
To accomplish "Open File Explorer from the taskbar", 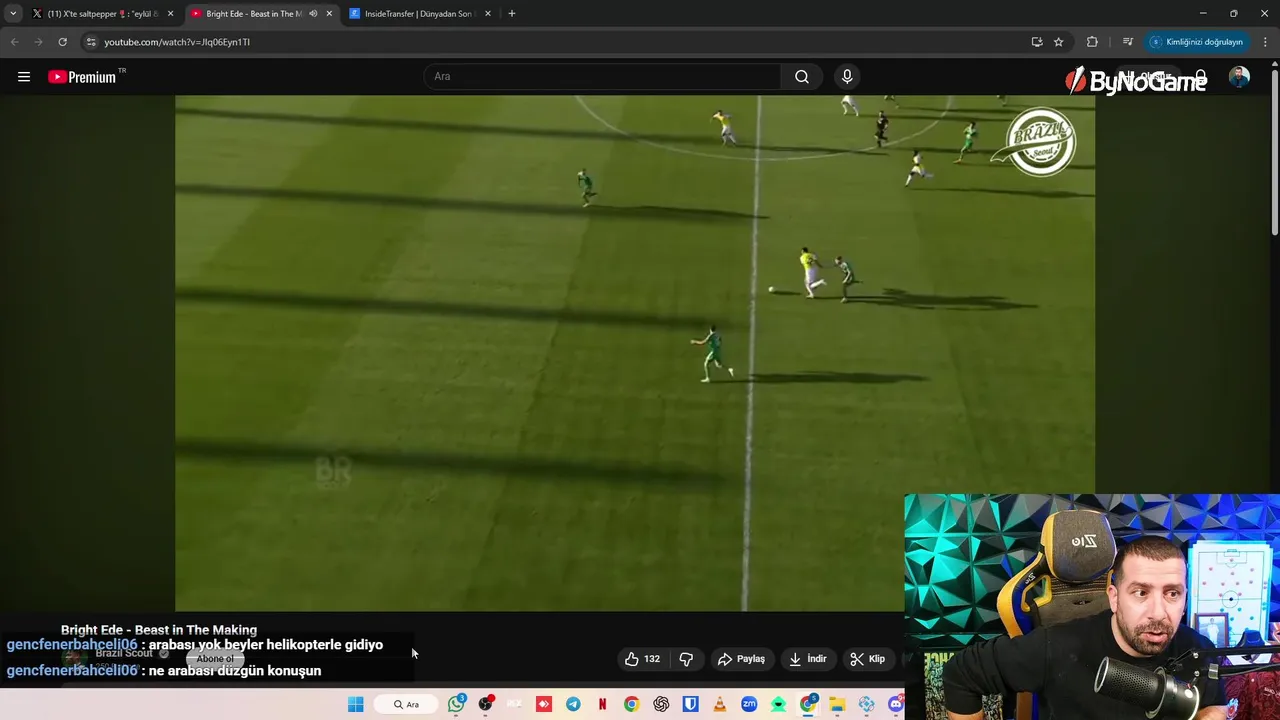I will coord(837,704).
